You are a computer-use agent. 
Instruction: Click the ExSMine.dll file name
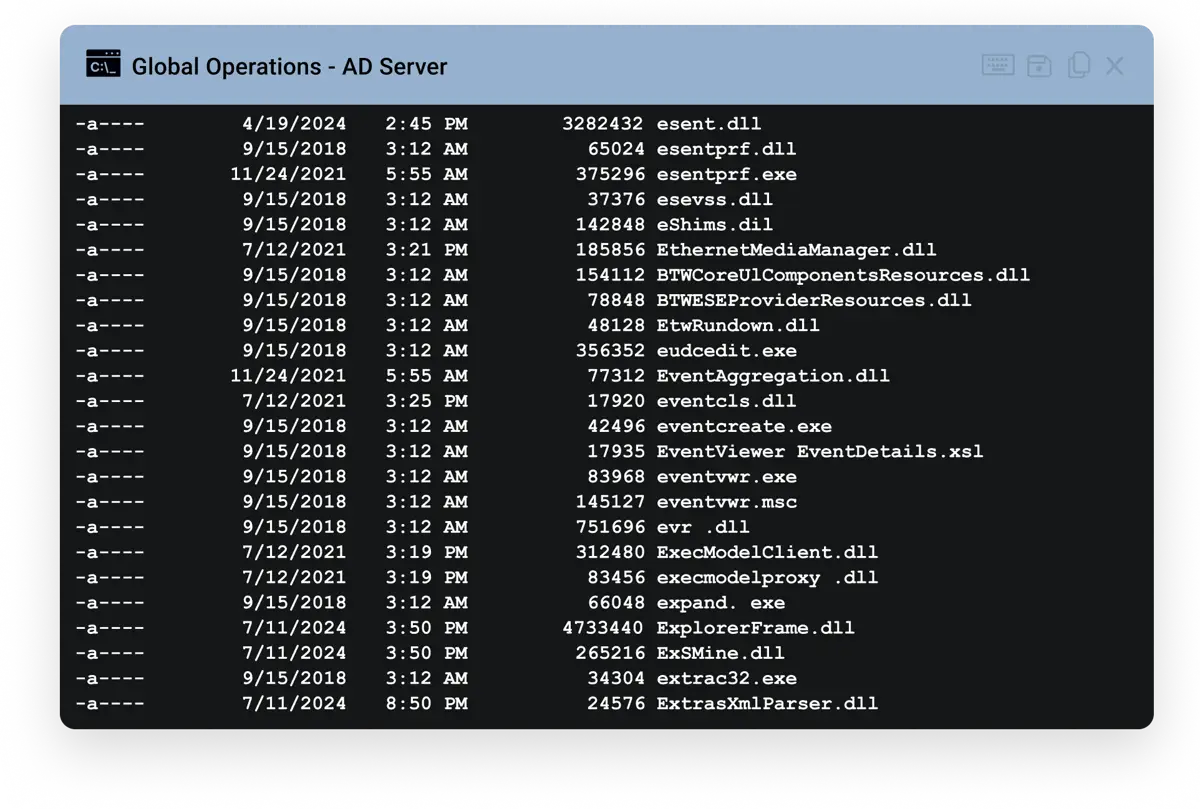[x=721, y=653]
